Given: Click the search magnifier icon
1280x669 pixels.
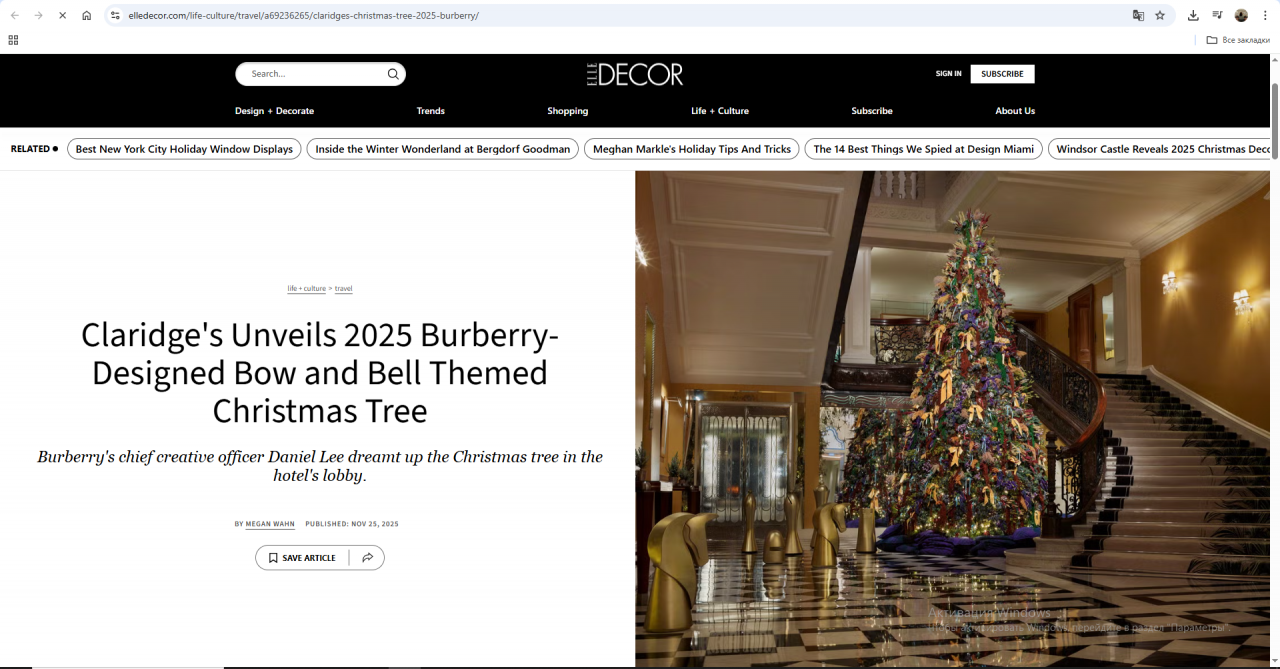Looking at the screenshot, I should pos(393,74).
